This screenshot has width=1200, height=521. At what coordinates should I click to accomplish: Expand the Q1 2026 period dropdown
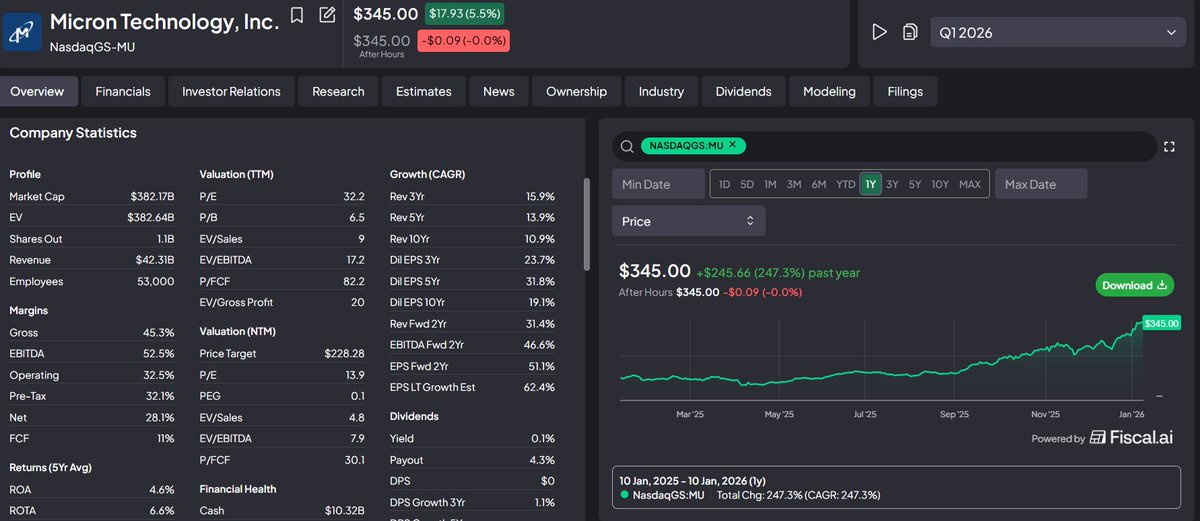click(x=1058, y=32)
